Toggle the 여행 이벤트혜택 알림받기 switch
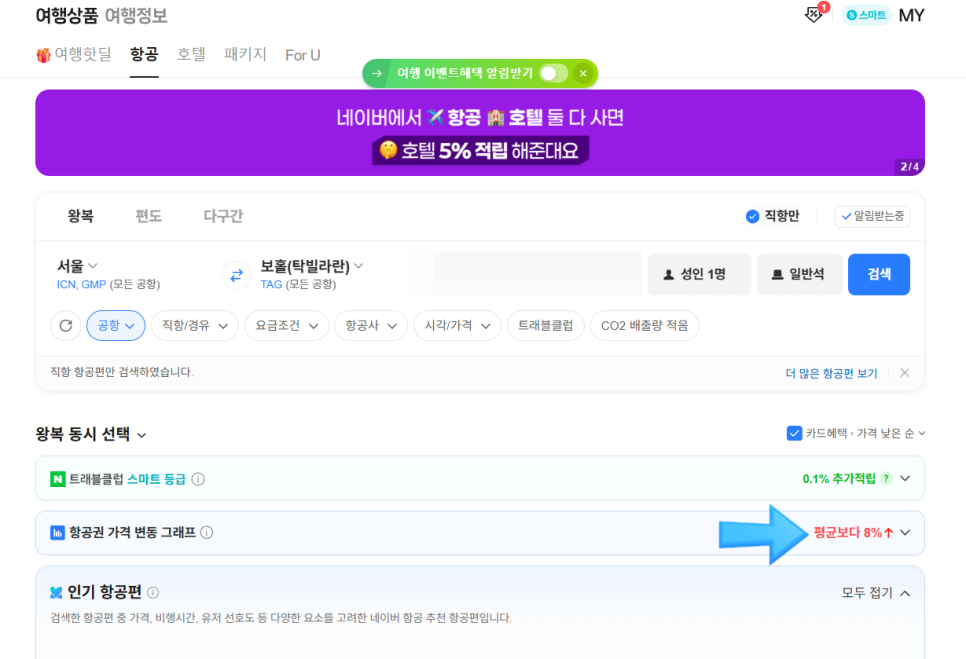The image size is (966, 659). point(553,73)
